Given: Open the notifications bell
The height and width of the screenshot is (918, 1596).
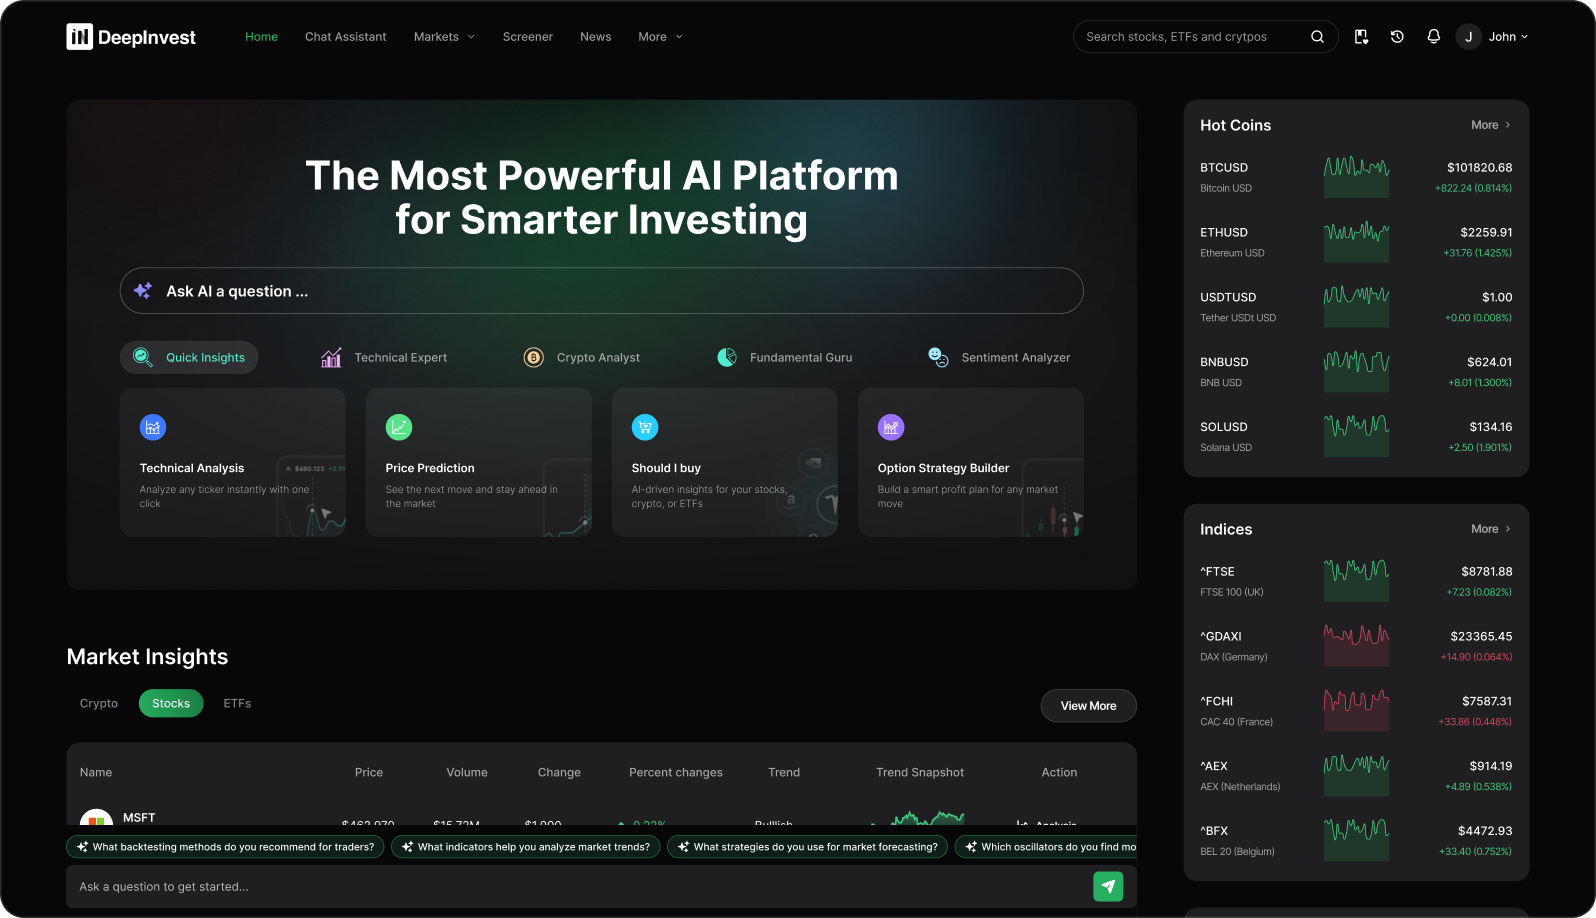Looking at the screenshot, I should coord(1433,37).
